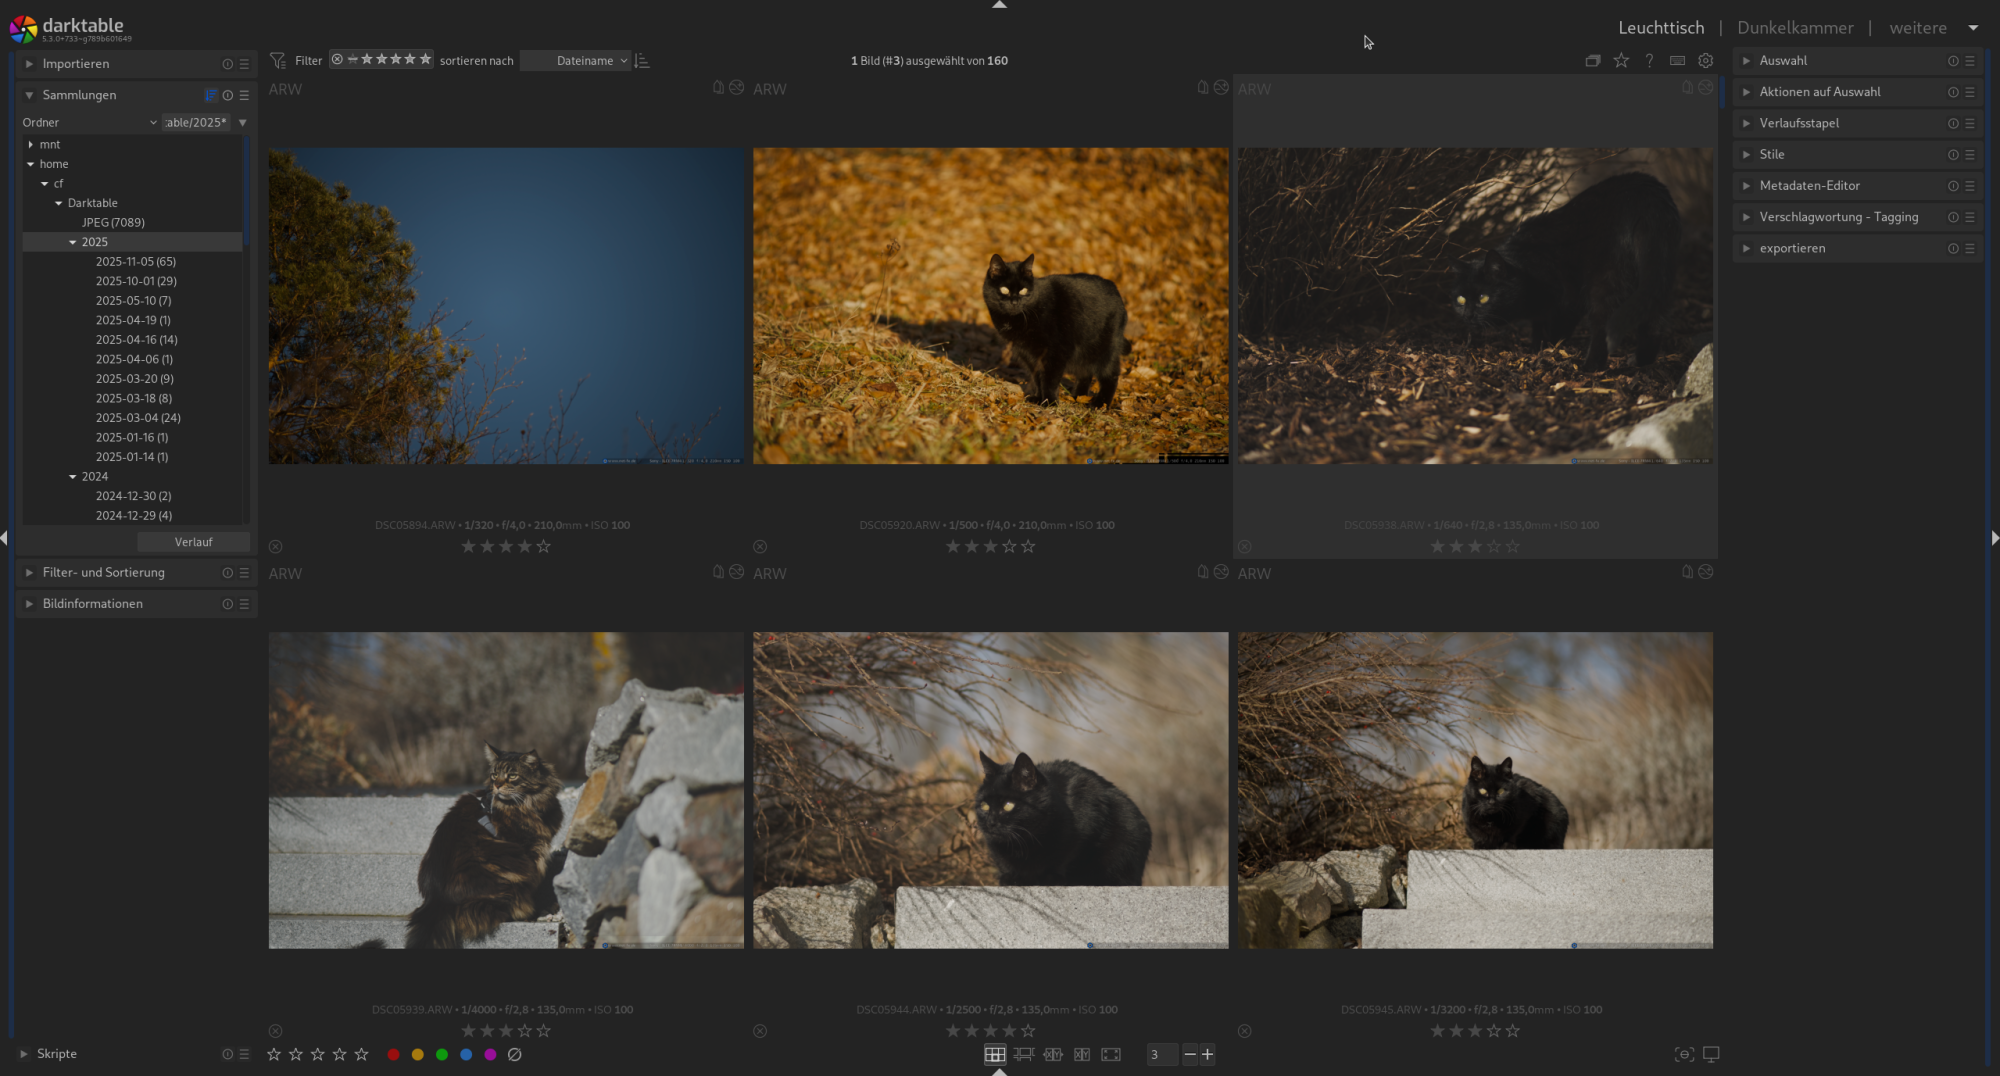The image size is (2000, 1076).
Task: Collapse the 2024 folder tree node
Action: click(x=73, y=477)
